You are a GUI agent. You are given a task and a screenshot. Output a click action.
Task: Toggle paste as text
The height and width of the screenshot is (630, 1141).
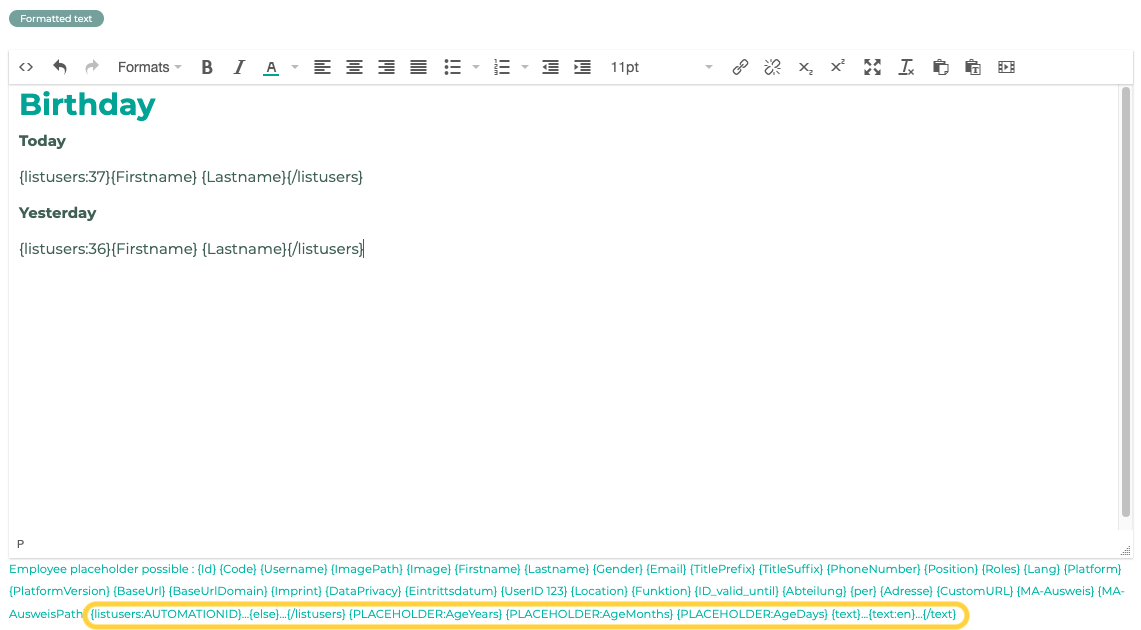pos(973,67)
